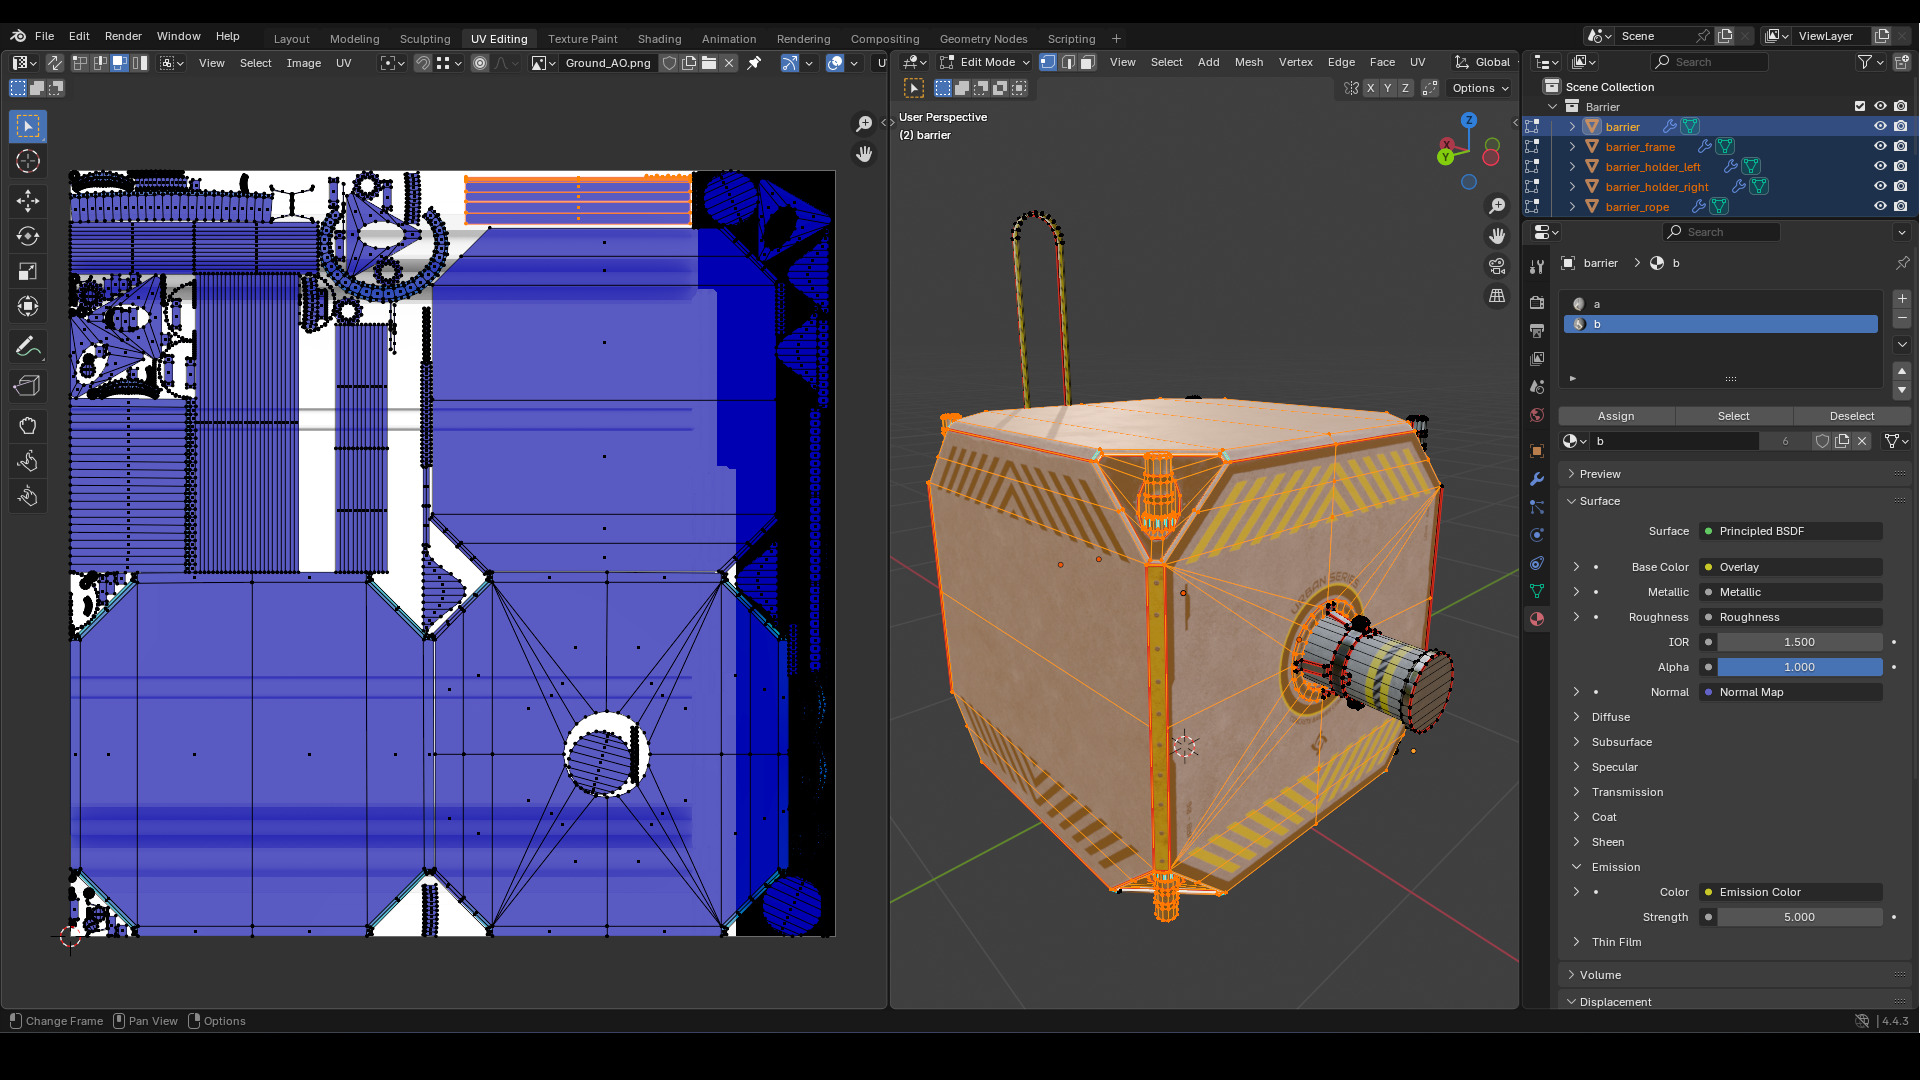Screen dimensions: 1920x1080
Task: Toggle X axis mirror in 3D viewport header
Action: coord(1370,88)
